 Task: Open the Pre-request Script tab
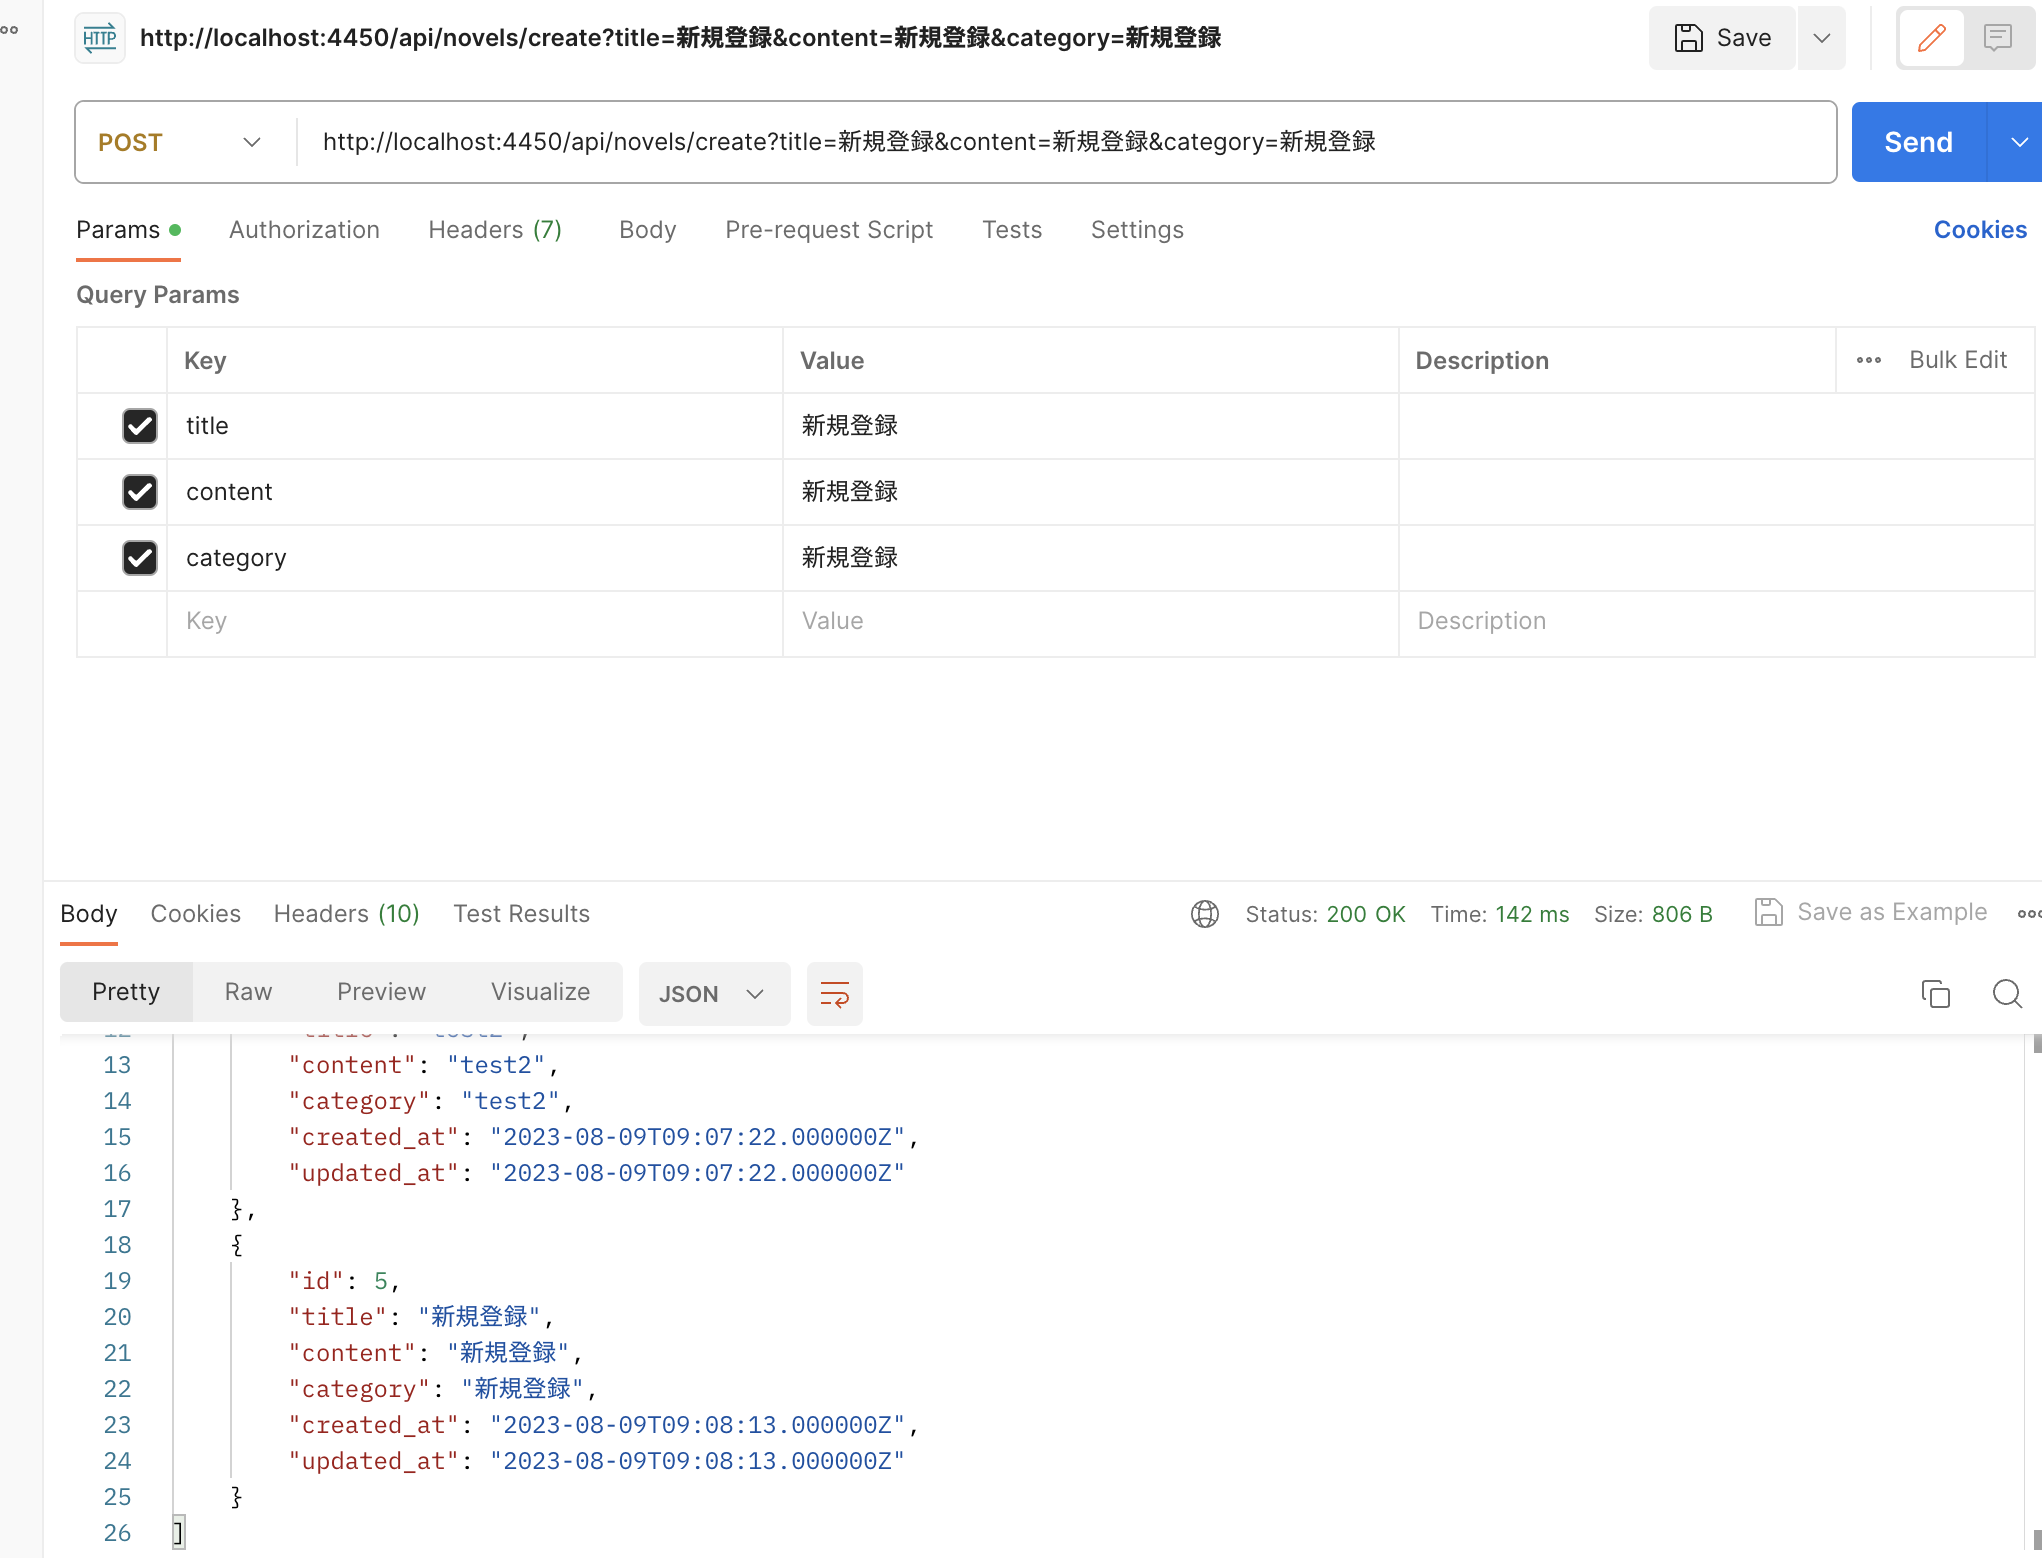point(828,230)
